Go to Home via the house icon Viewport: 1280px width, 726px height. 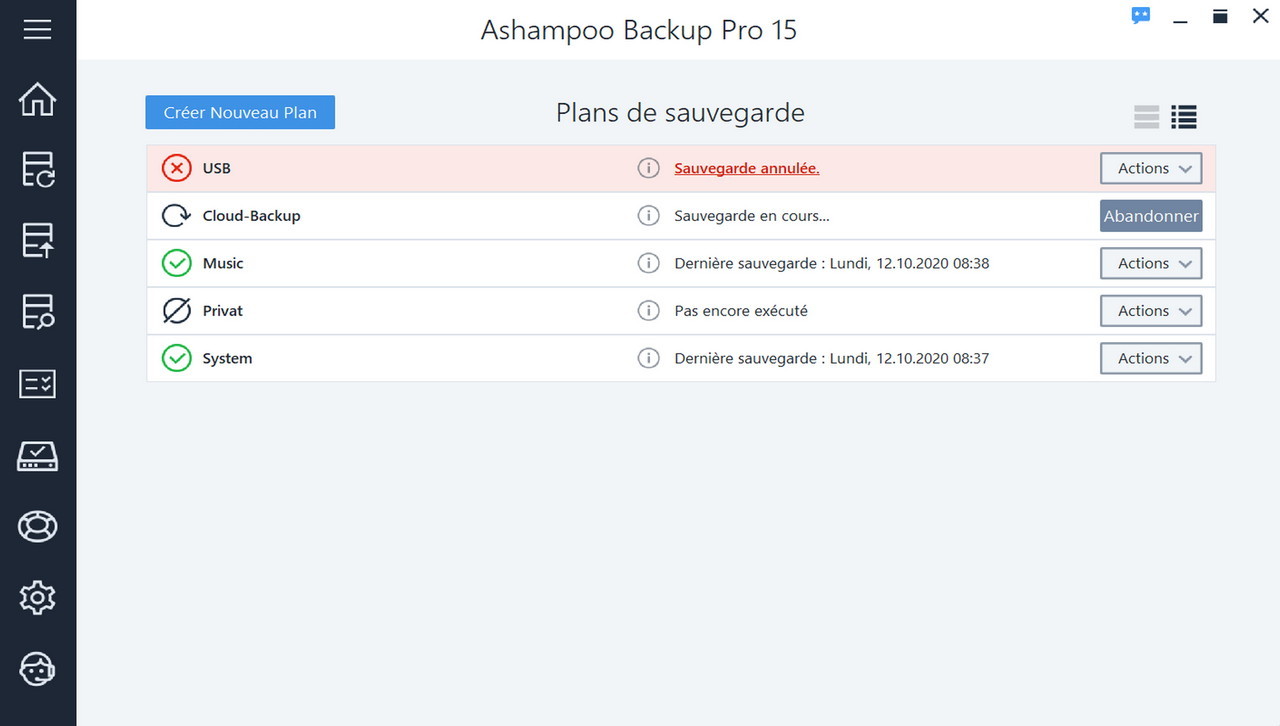pyautogui.click(x=37, y=99)
